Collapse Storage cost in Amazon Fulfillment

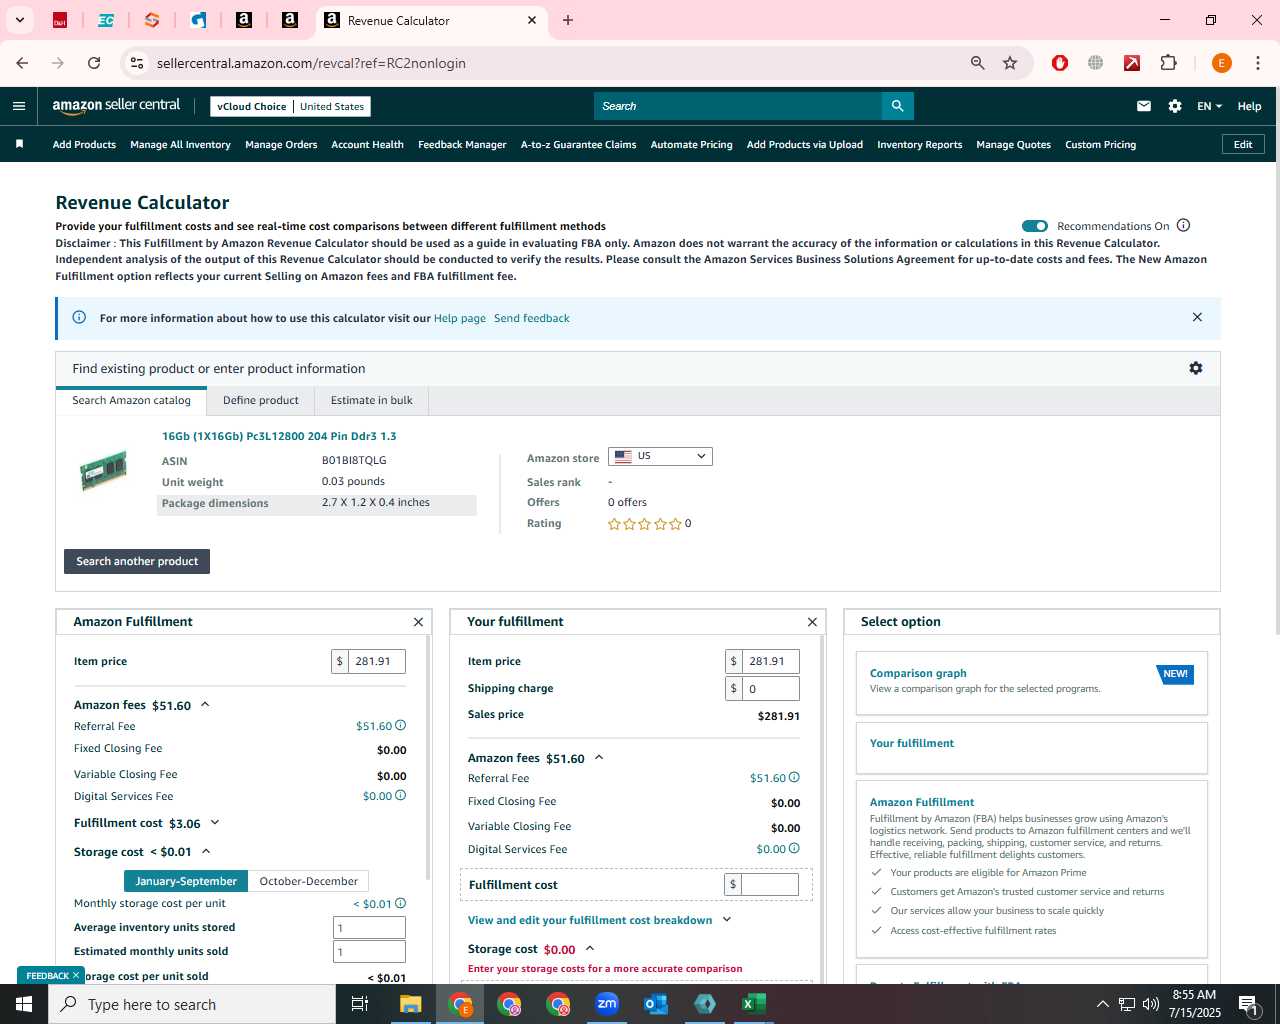[206, 851]
